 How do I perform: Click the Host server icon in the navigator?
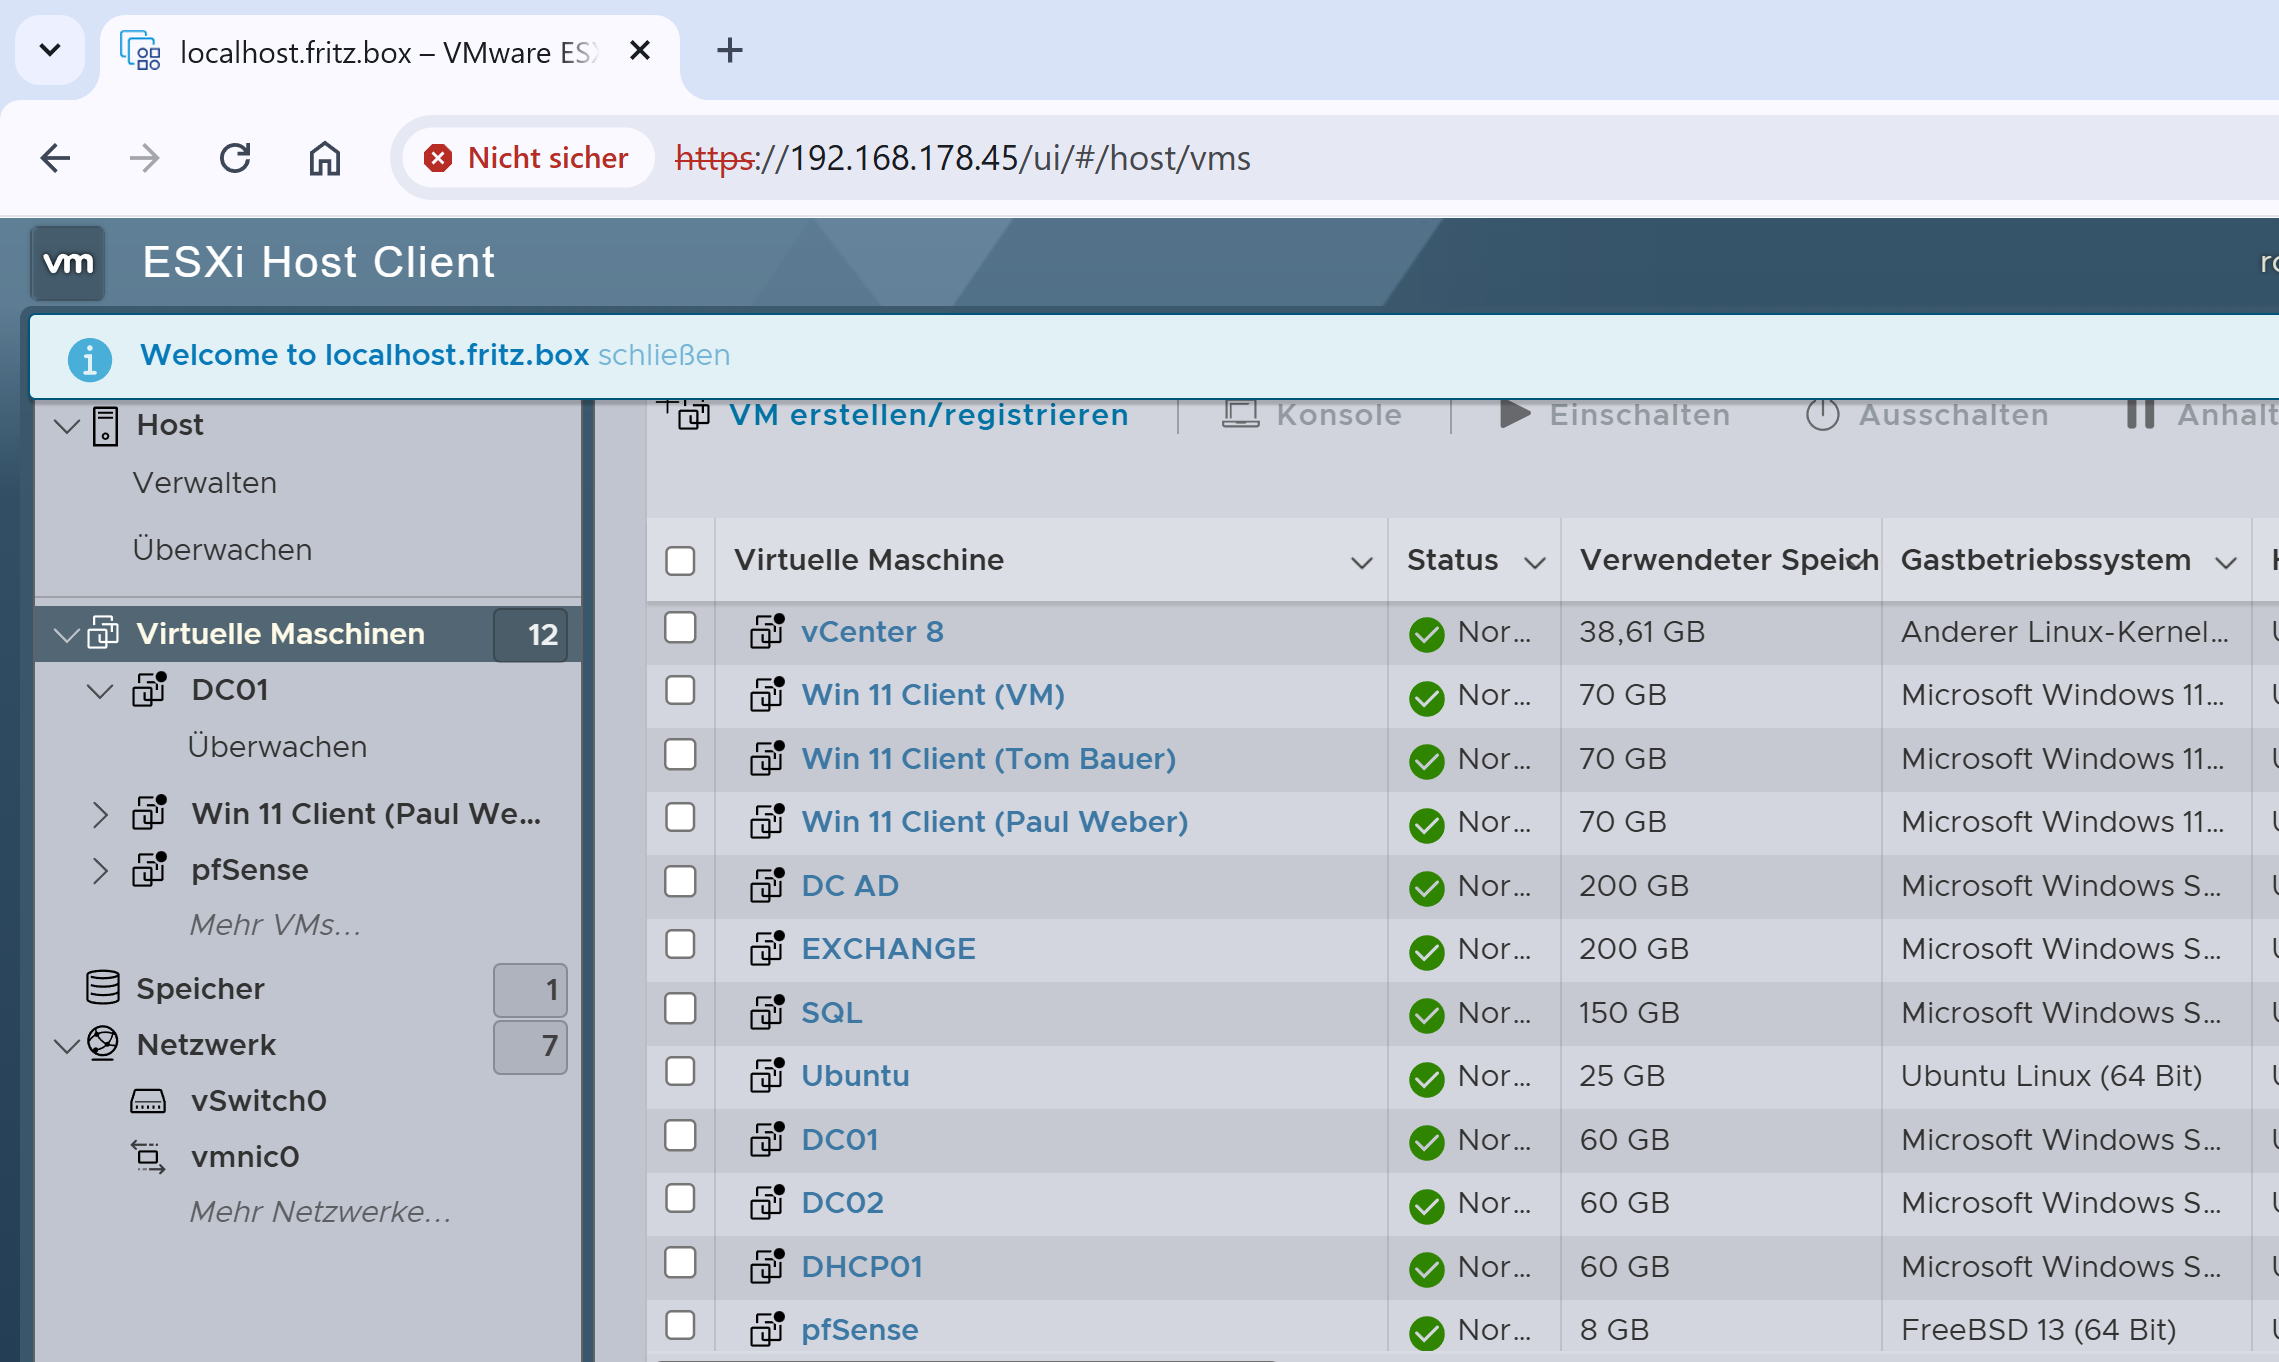point(105,425)
